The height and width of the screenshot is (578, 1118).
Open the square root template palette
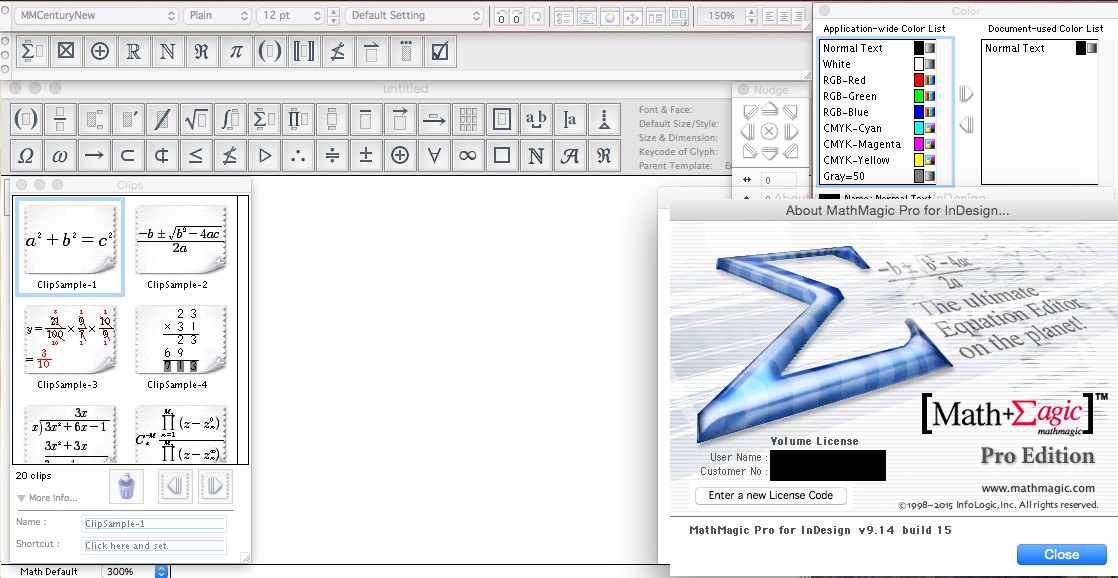pyautogui.click(x=195, y=119)
